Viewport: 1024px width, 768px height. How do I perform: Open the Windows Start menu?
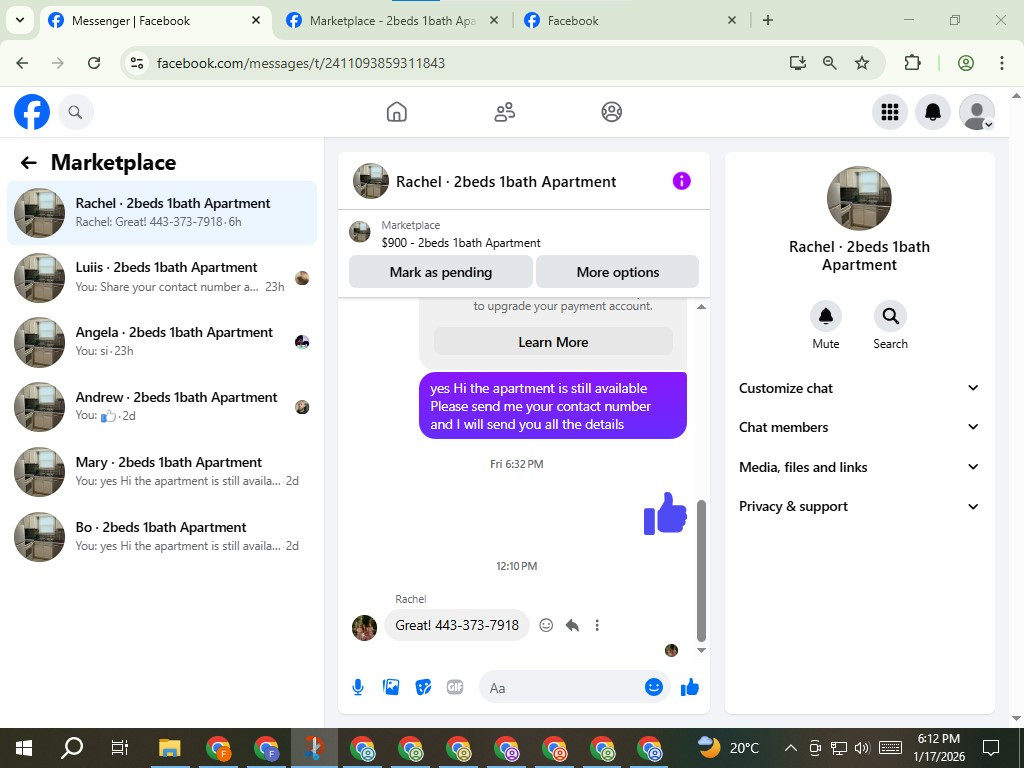(24, 748)
